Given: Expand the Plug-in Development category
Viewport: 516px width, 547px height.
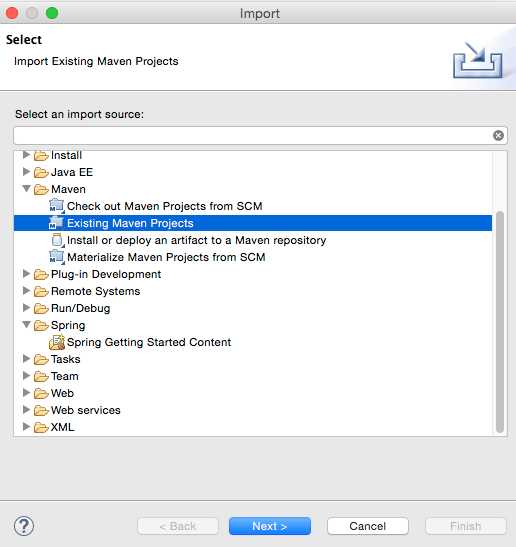Looking at the screenshot, I should 26,274.
